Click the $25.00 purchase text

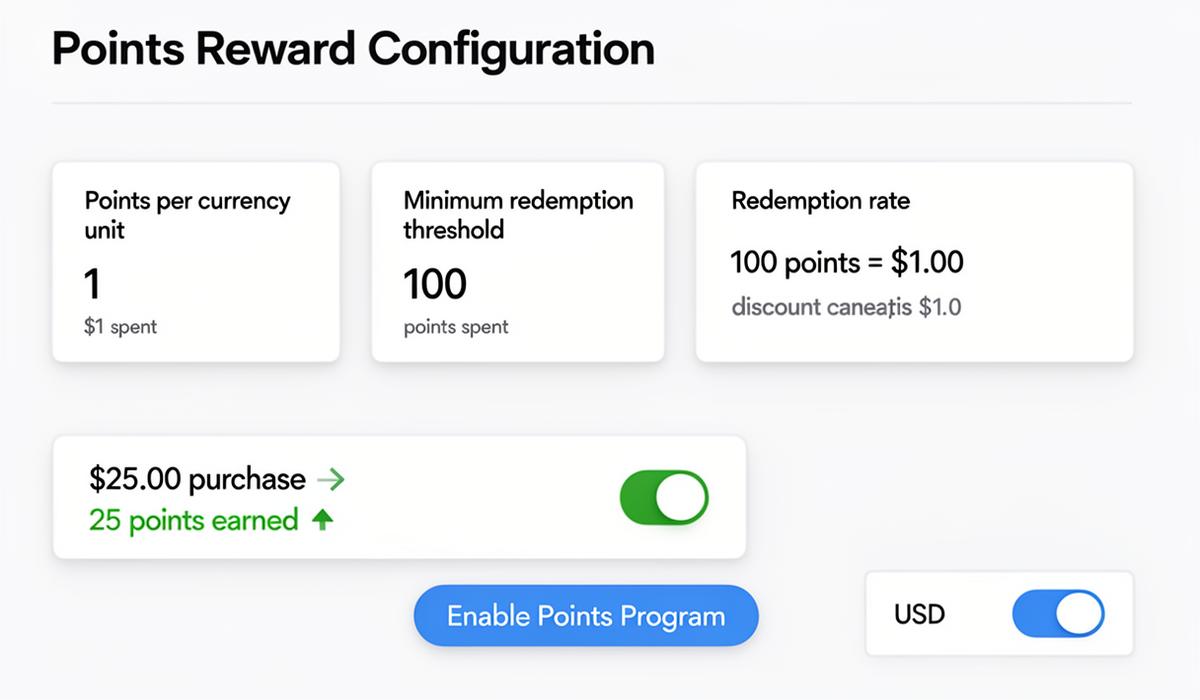(197, 479)
